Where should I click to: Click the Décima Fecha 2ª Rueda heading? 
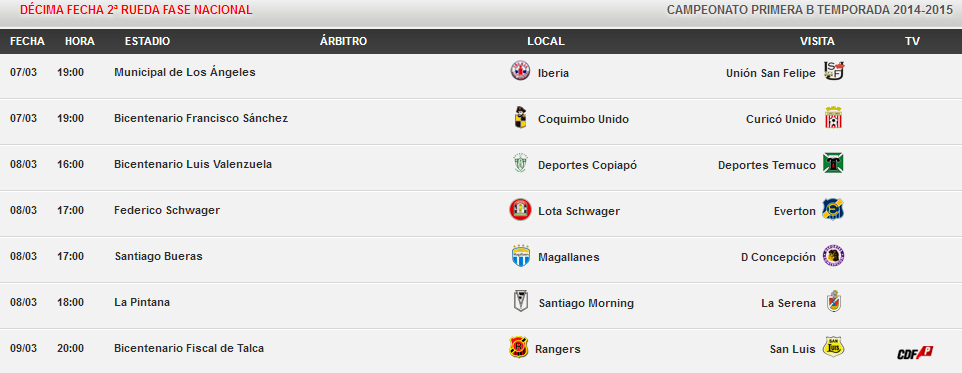tap(136, 10)
